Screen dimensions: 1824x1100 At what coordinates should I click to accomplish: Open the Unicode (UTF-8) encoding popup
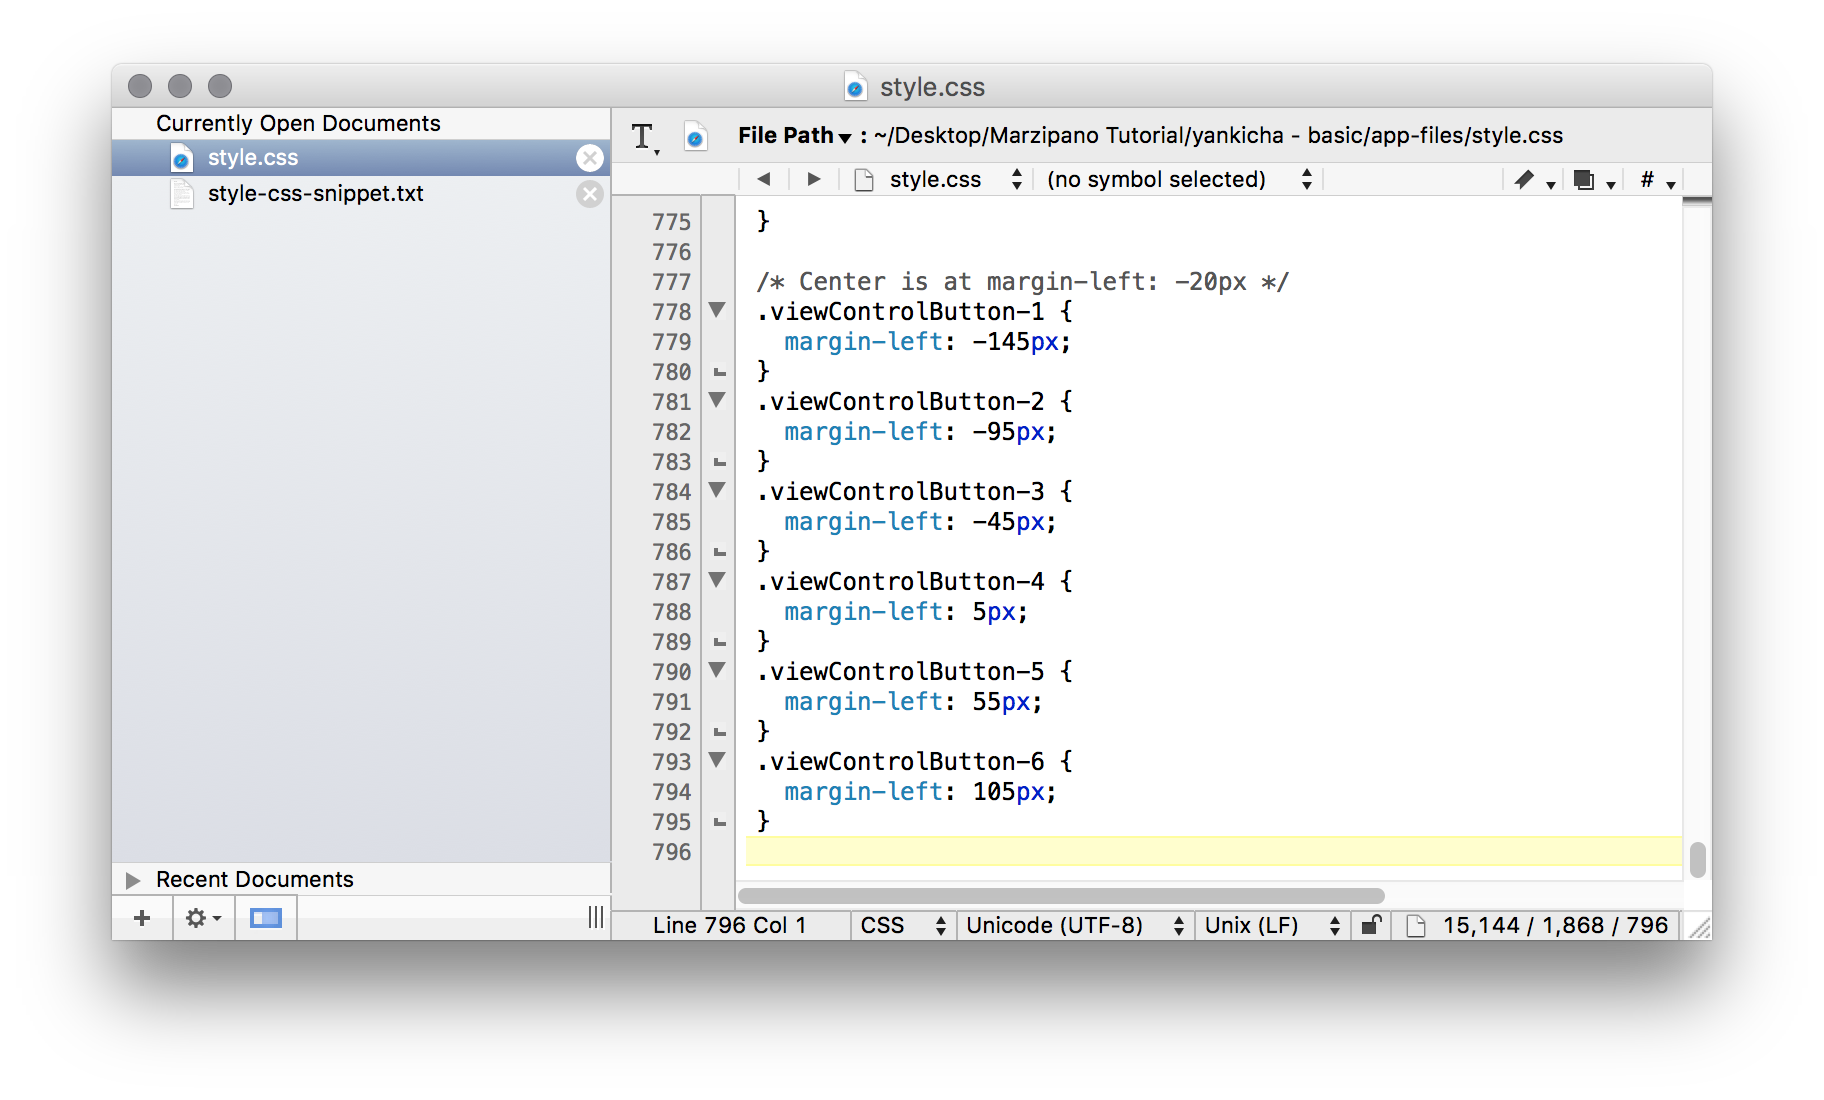click(1075, 926)
